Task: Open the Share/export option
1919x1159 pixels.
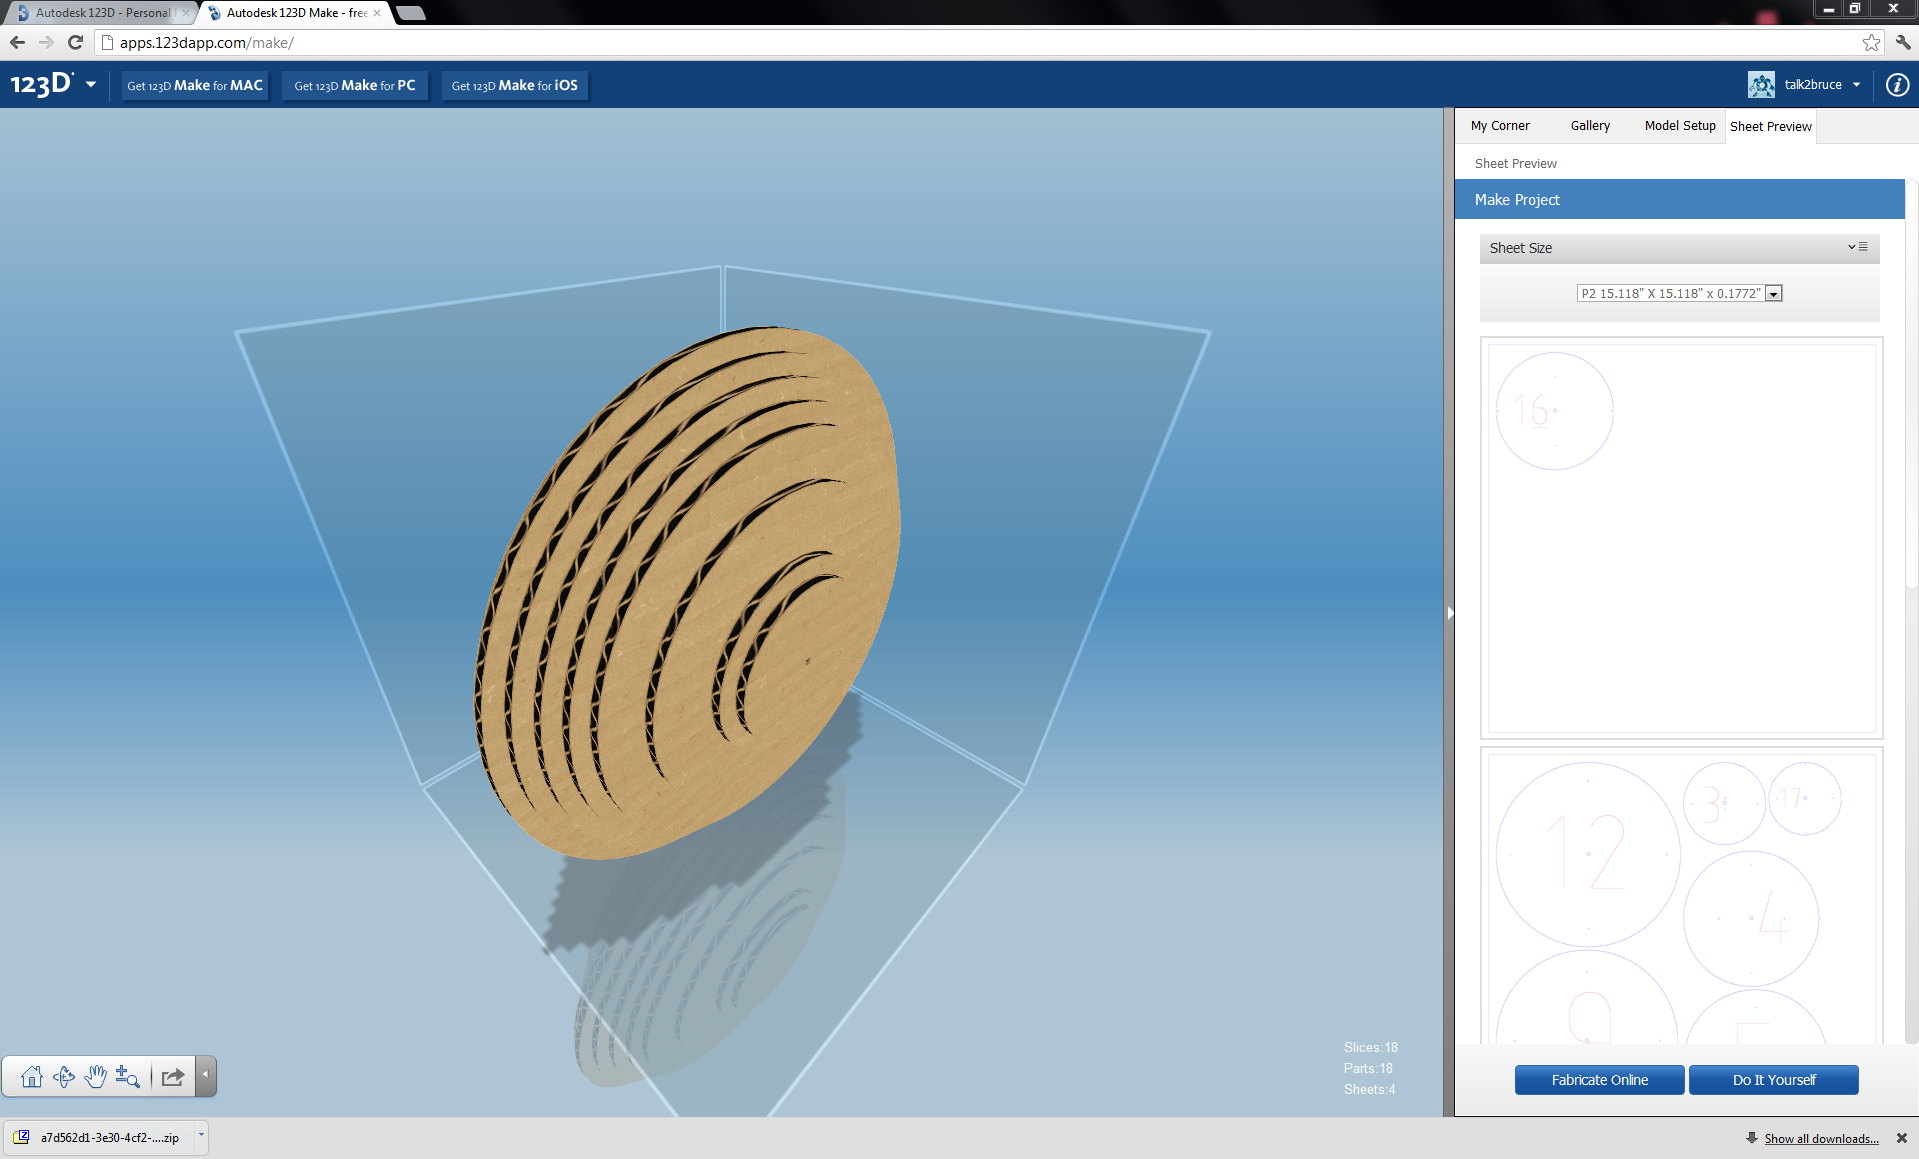Action: pyautogui.click(x=171, y=1077)
